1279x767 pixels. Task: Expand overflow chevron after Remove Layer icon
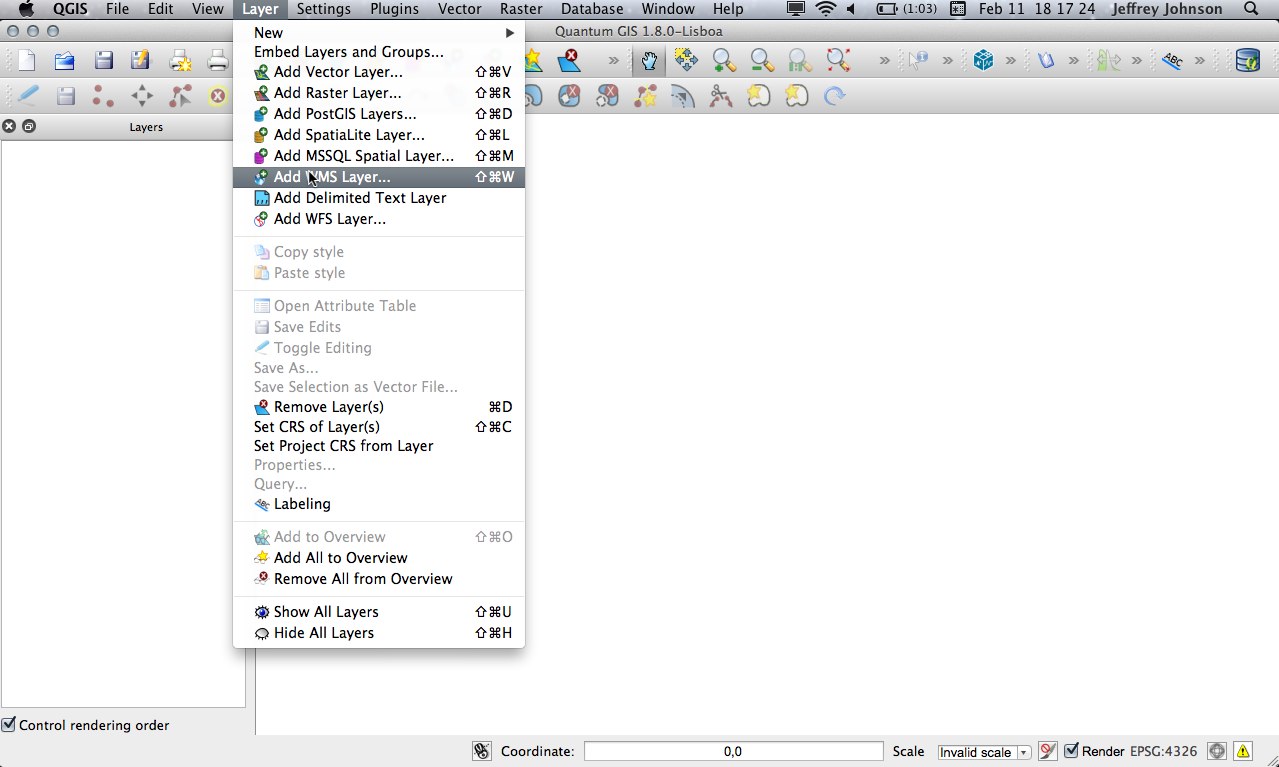[x=614, y=61]
